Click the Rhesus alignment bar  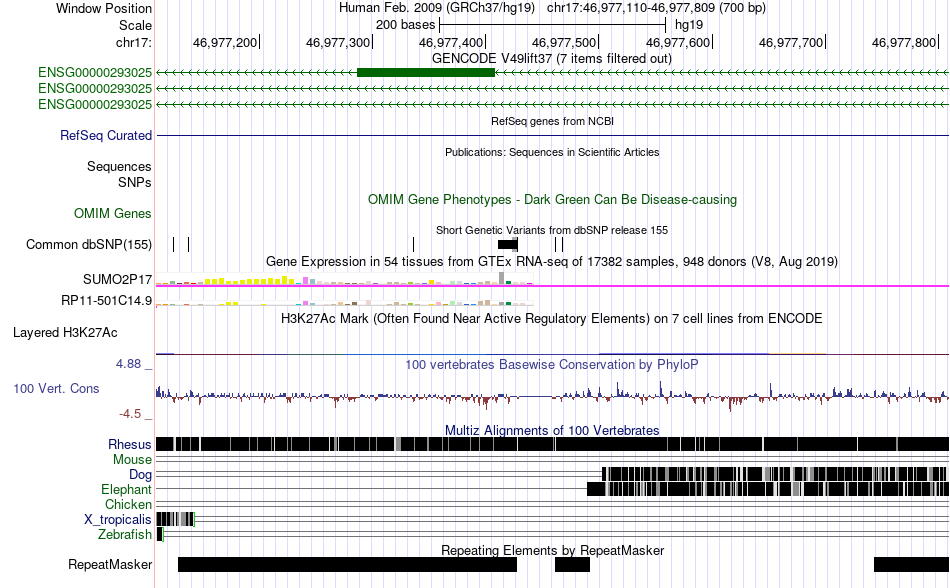[553, 444]
